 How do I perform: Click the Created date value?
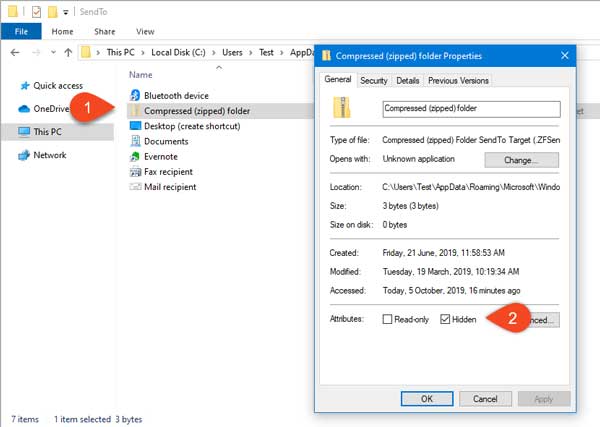click(x=443, y=253)
